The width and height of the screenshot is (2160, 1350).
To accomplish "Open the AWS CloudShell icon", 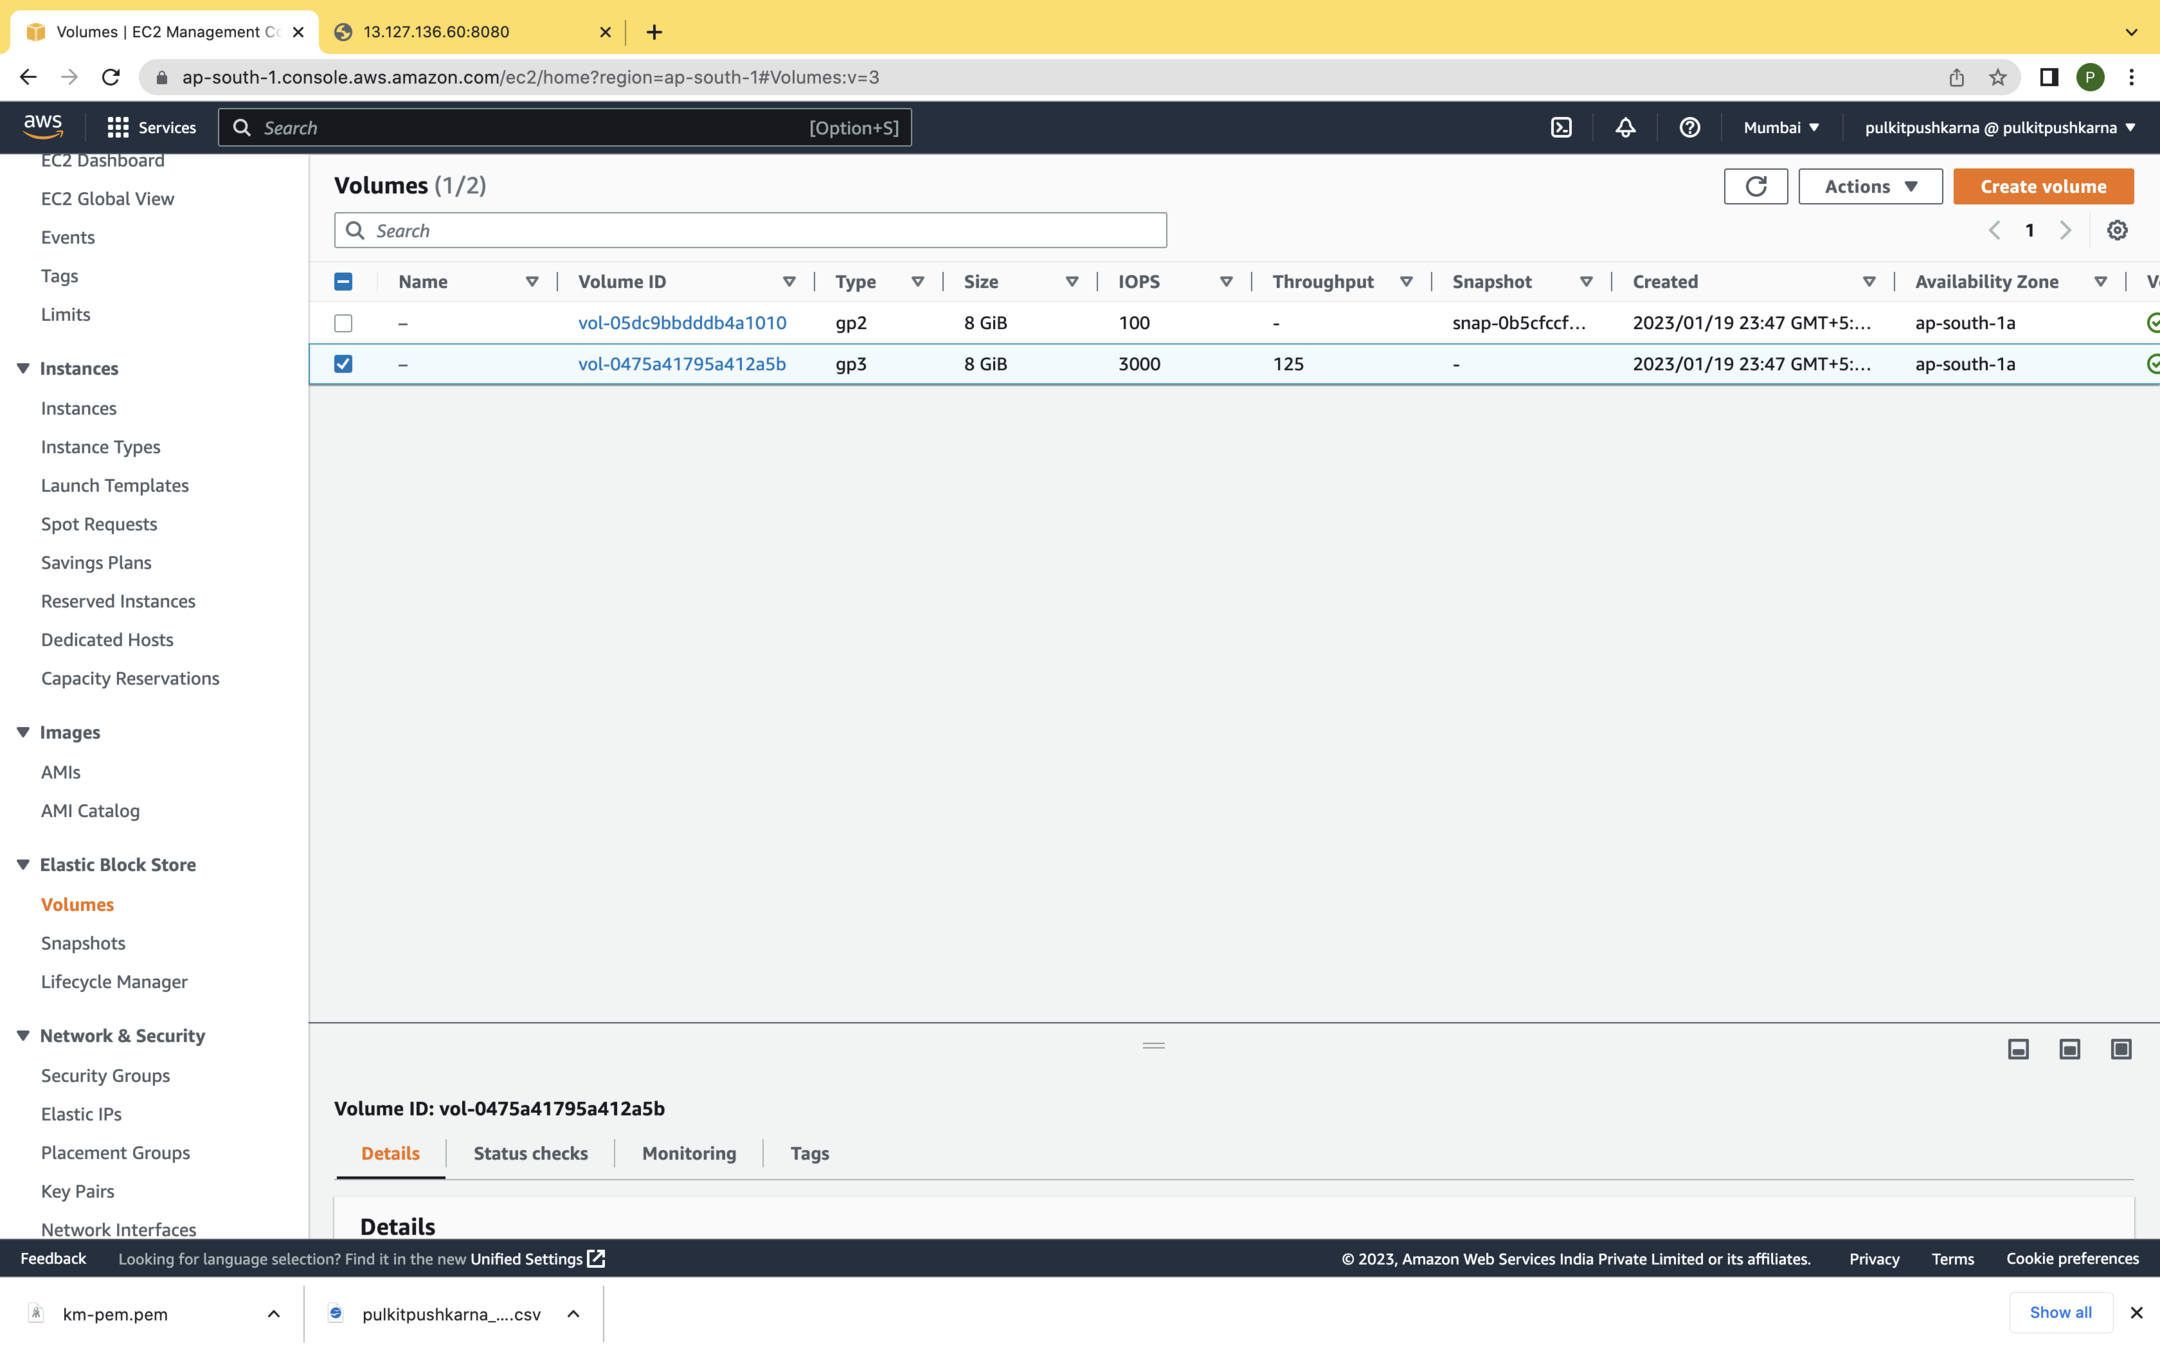I will 1561,127.
